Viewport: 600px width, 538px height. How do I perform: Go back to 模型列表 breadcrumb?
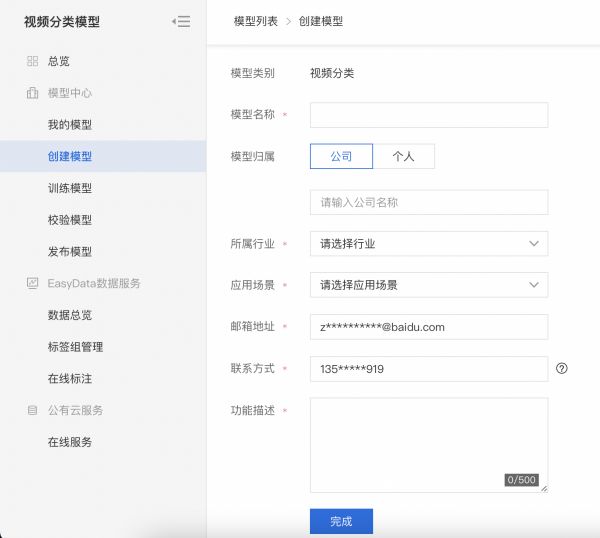(x=256, y=21)
